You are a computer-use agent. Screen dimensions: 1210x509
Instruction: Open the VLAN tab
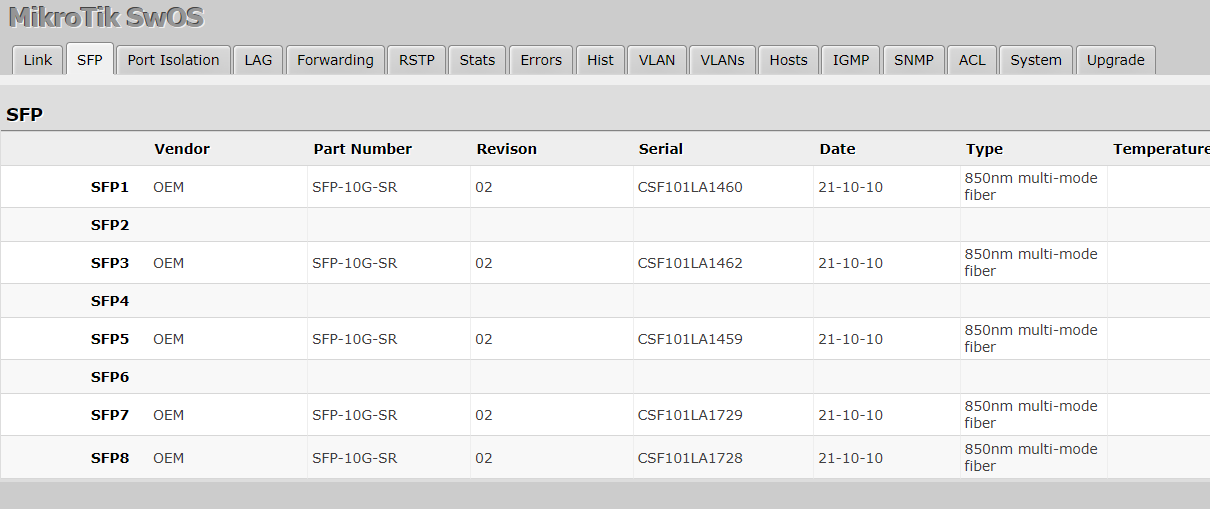(x=657, y=60)
